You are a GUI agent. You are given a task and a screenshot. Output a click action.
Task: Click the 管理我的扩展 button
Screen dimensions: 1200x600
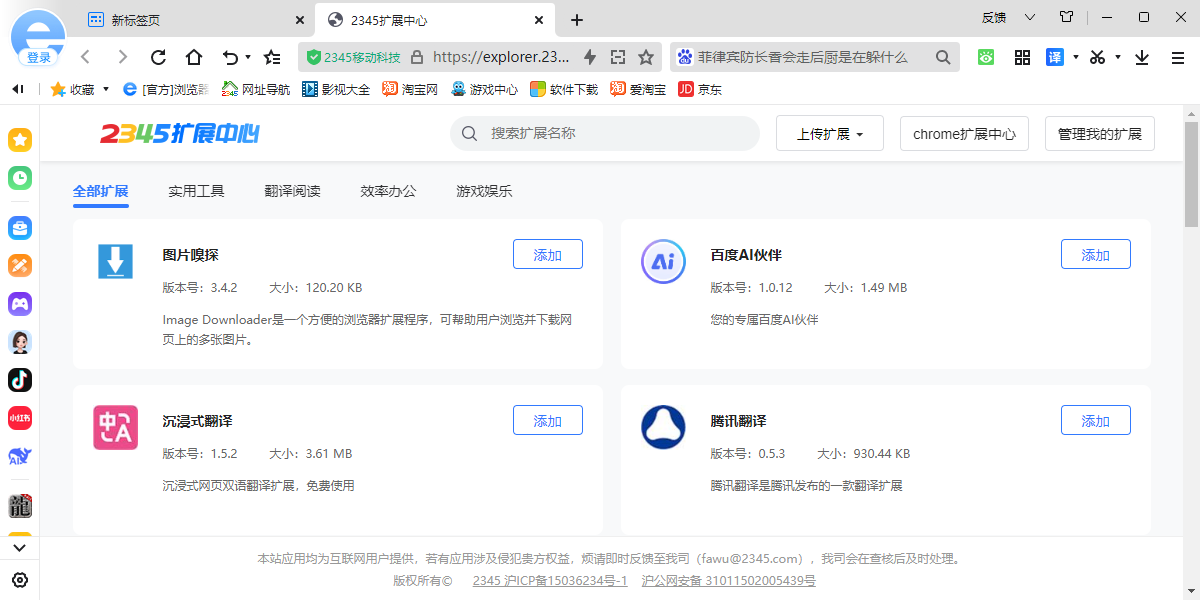click(1100, 134)
